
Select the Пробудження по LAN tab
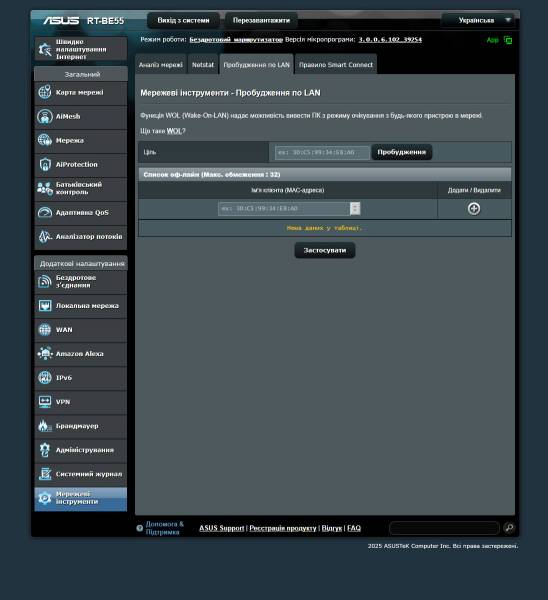(256, 65)
